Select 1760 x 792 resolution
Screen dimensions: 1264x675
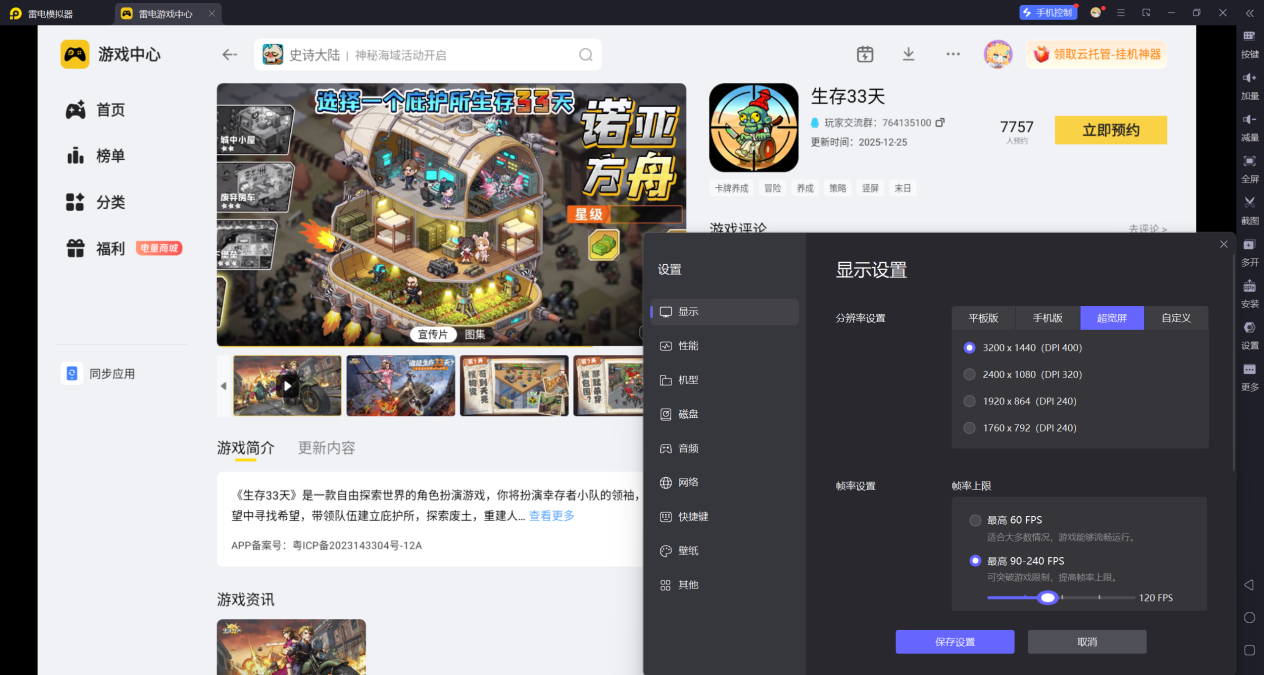[969, 428]
